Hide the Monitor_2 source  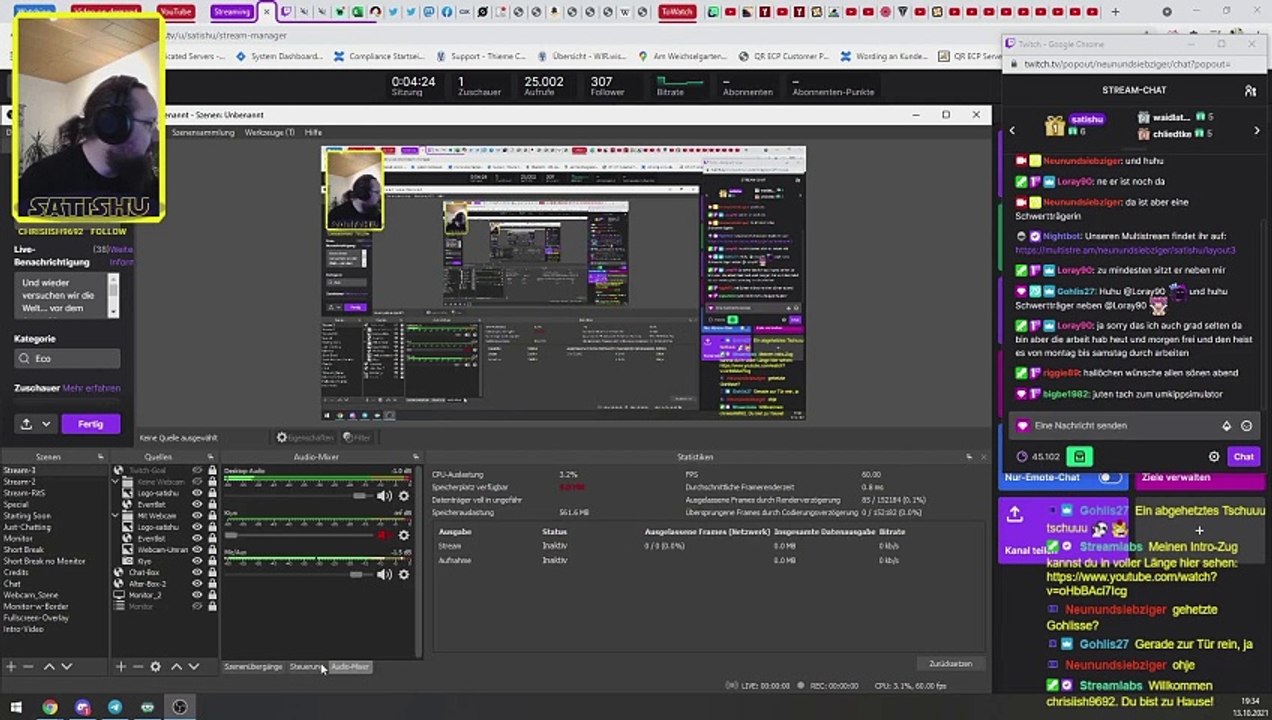coord(197,595)
